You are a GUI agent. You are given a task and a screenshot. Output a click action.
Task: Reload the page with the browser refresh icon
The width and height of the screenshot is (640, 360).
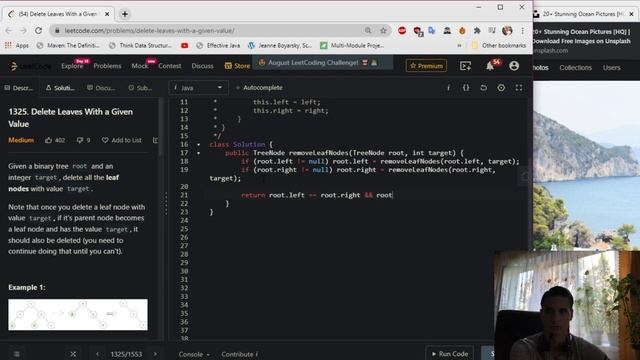click(38, 31)
